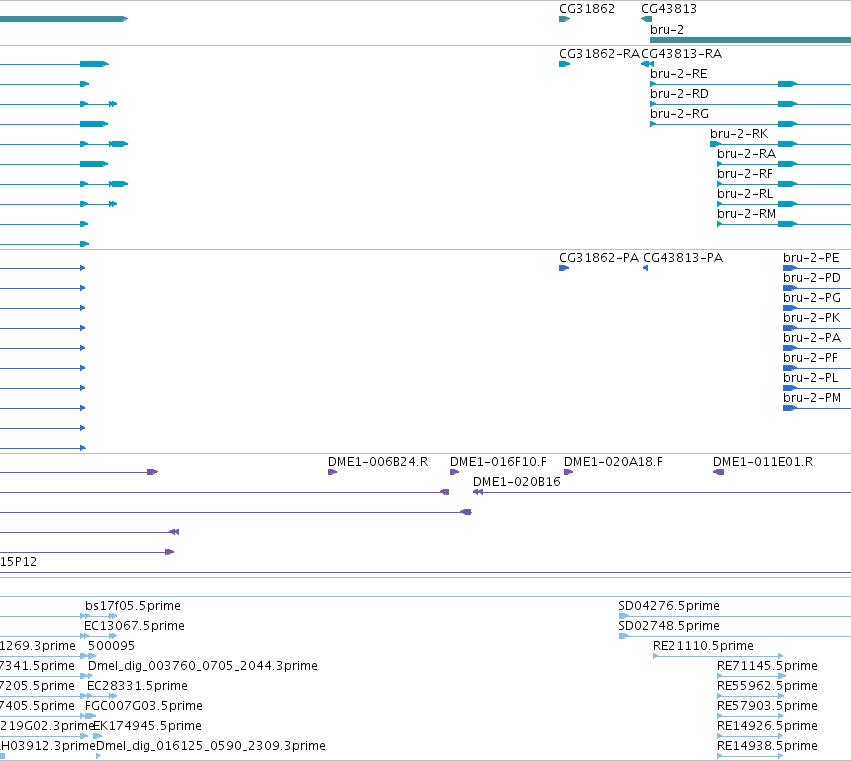Select EST RE21110.5prime label
Viewport: 851px width, 761px height.
703,646
